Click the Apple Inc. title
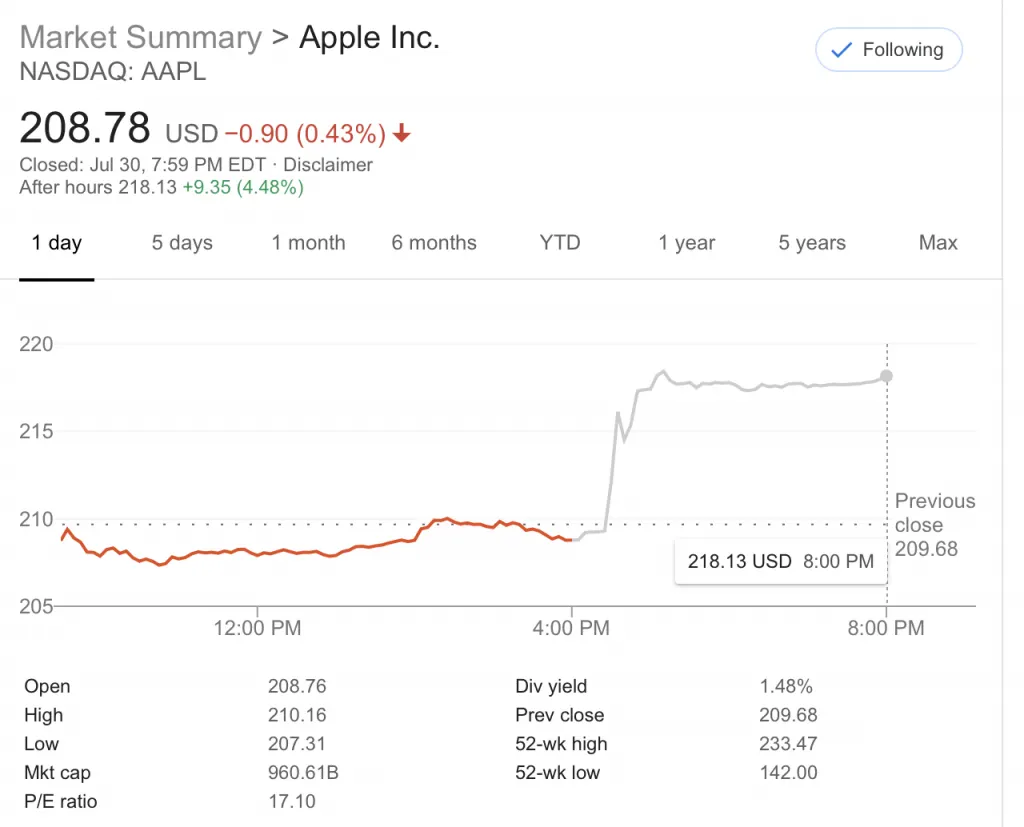 click(370, 38)
